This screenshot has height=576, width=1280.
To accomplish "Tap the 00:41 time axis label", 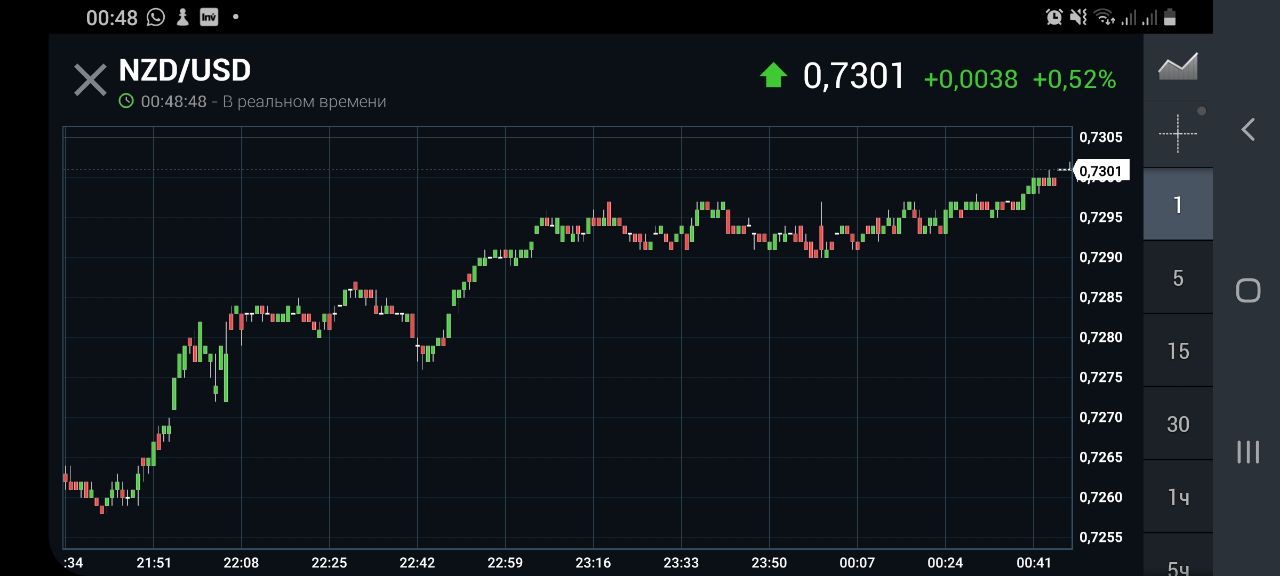I will tap(1033, 563).
